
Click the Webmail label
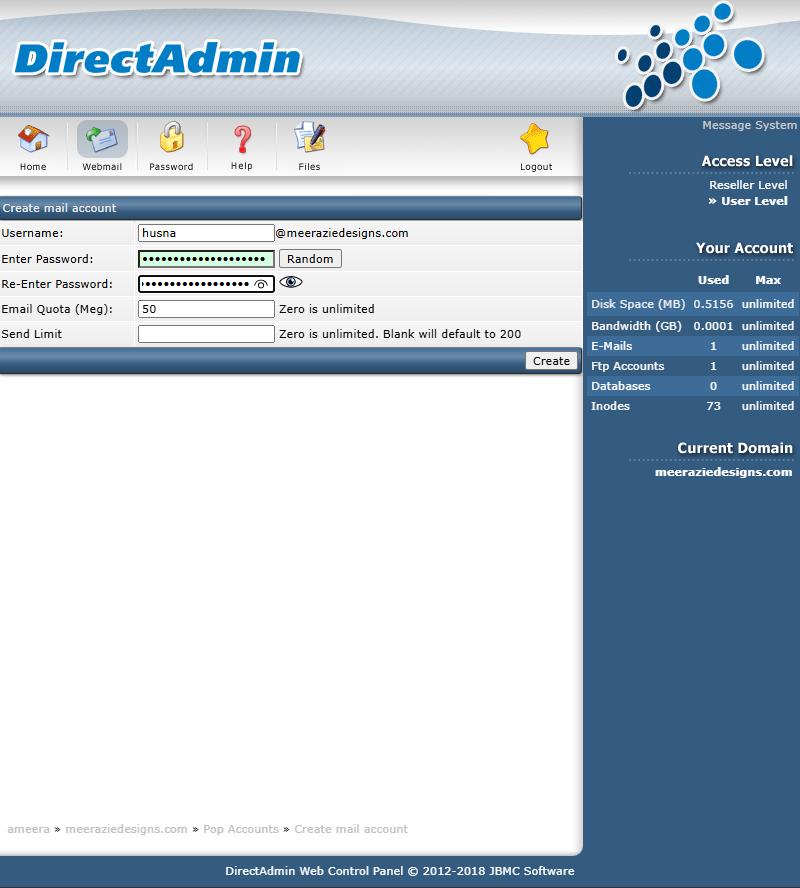[x=102, y=166]
